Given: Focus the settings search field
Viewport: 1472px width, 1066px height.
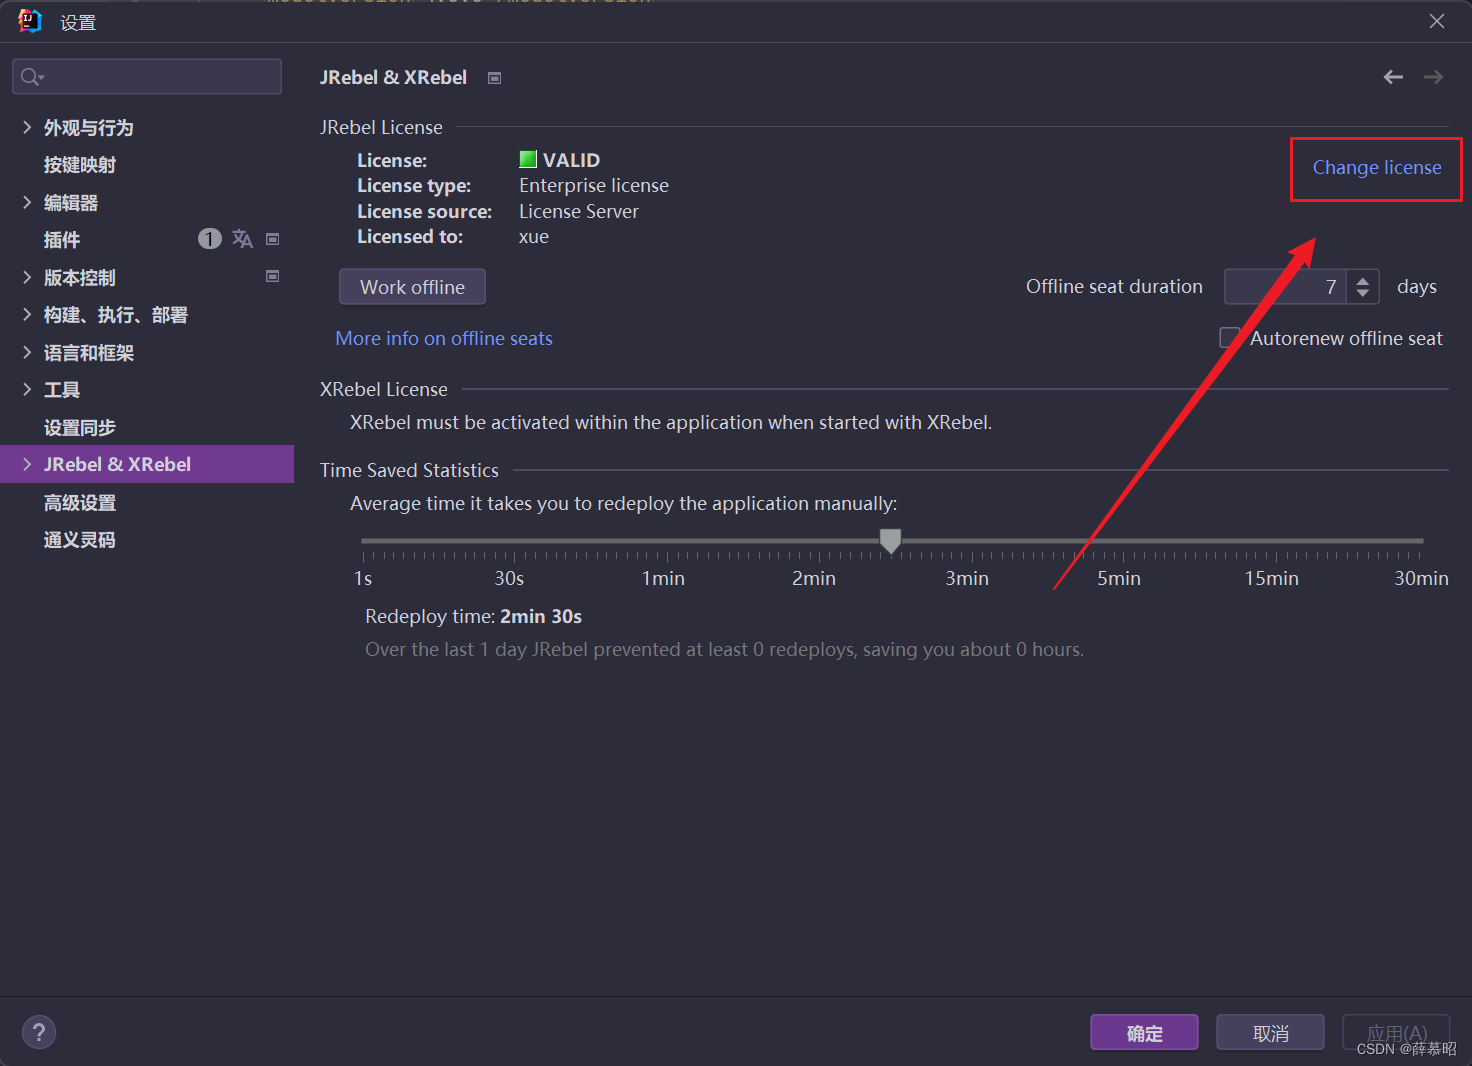Looking at the screenshot, I should pos(147,77).
